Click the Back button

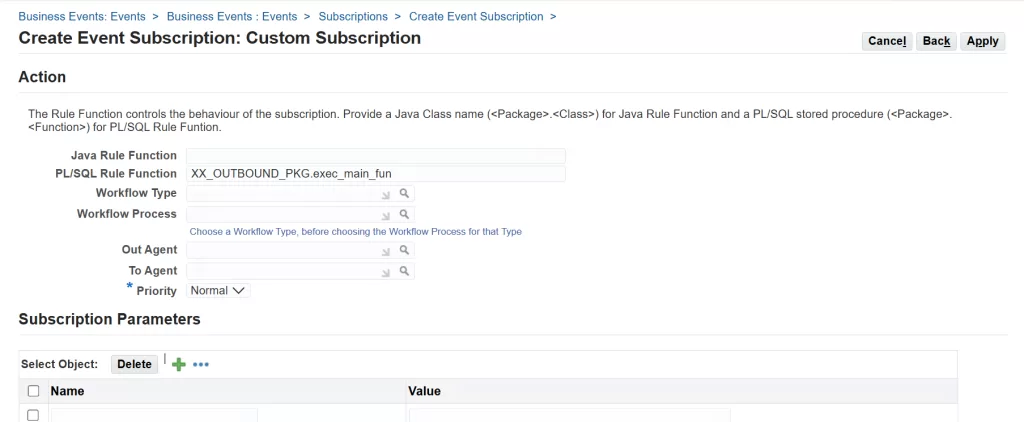tap(936, 41)
